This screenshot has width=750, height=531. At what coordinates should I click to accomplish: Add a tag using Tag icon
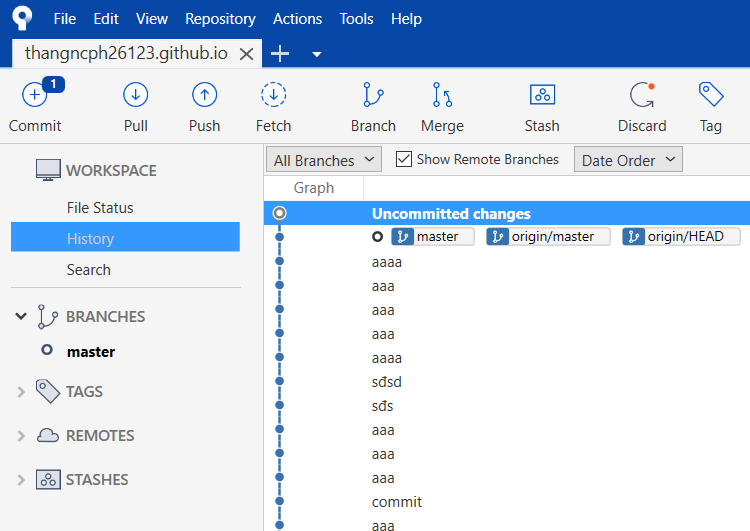(x=711, y=94)
